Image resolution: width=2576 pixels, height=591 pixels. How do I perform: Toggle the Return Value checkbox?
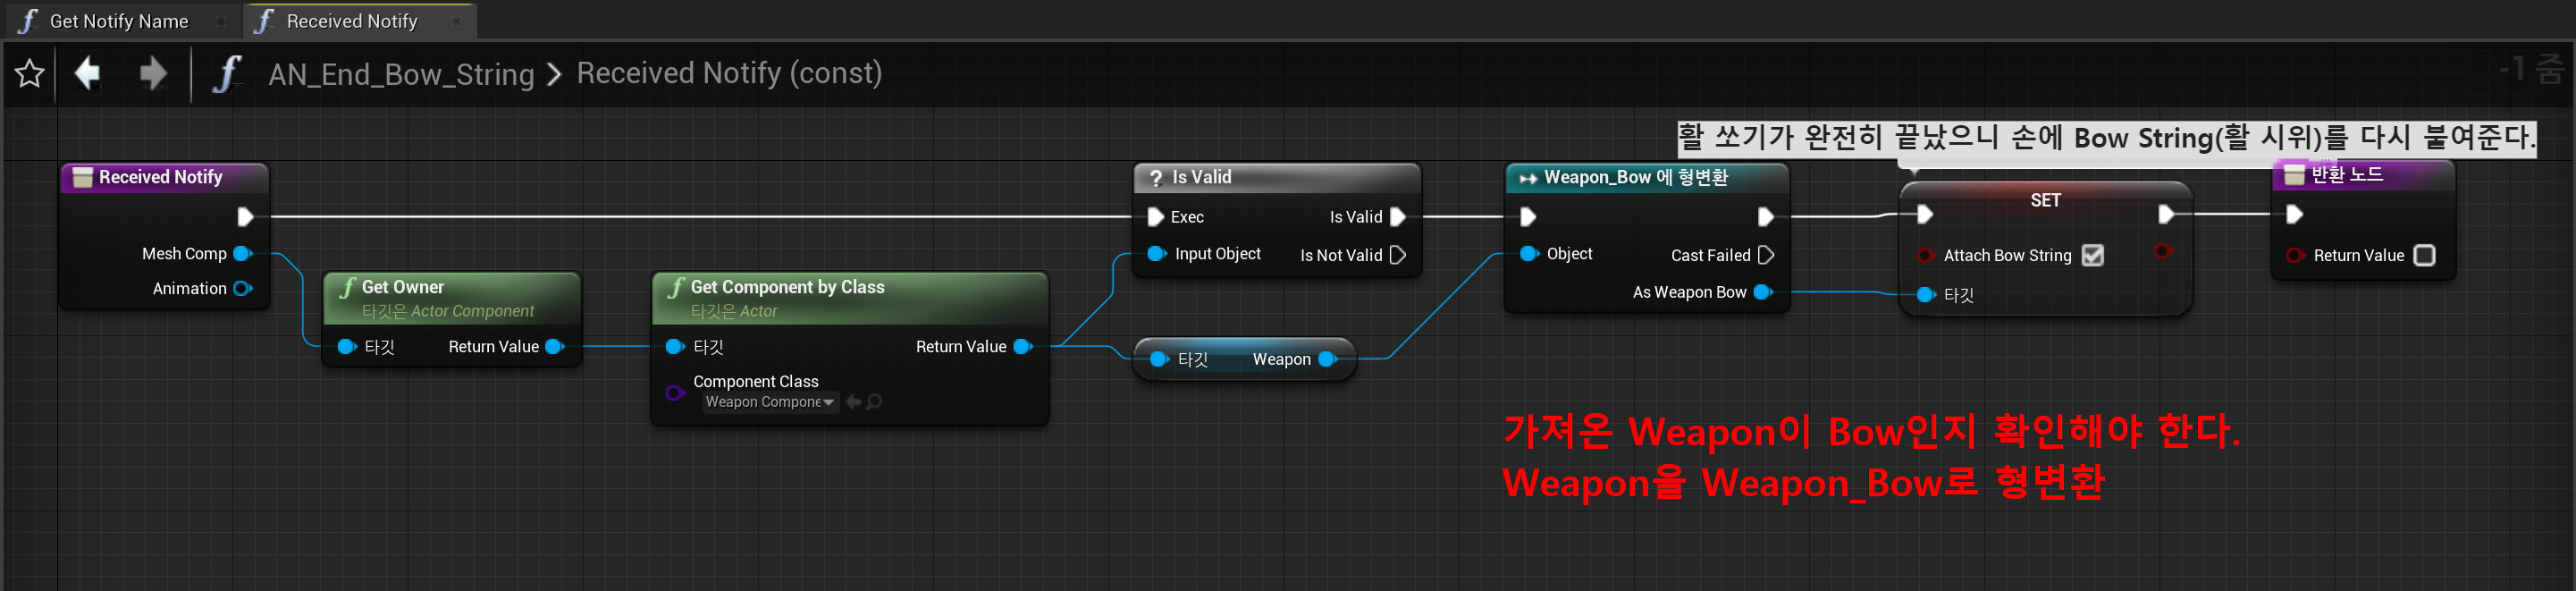(2424, 256)
